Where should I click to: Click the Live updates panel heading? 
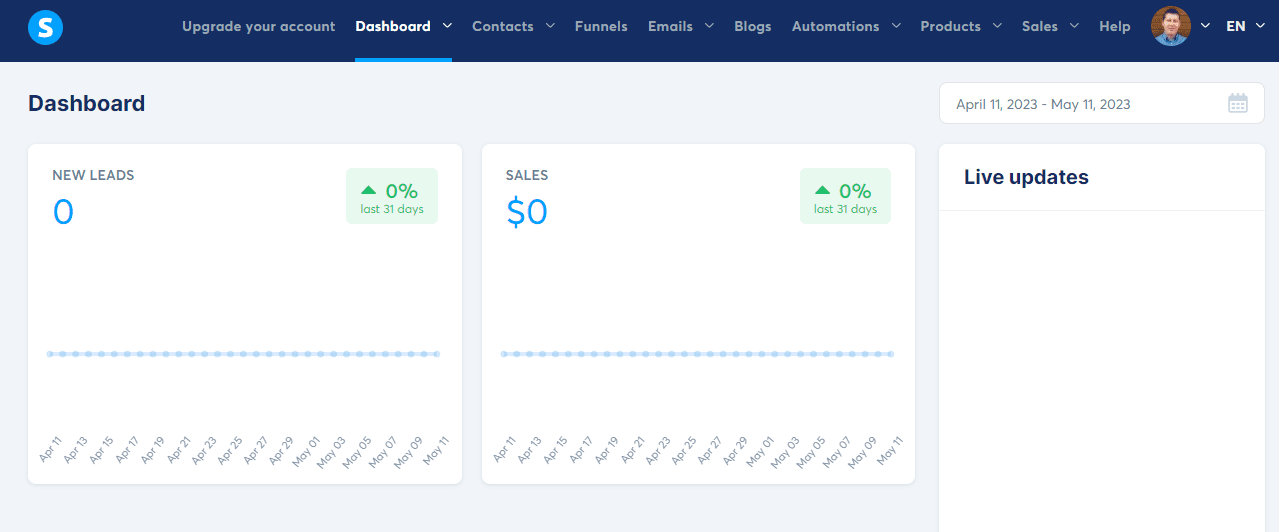1026,177
